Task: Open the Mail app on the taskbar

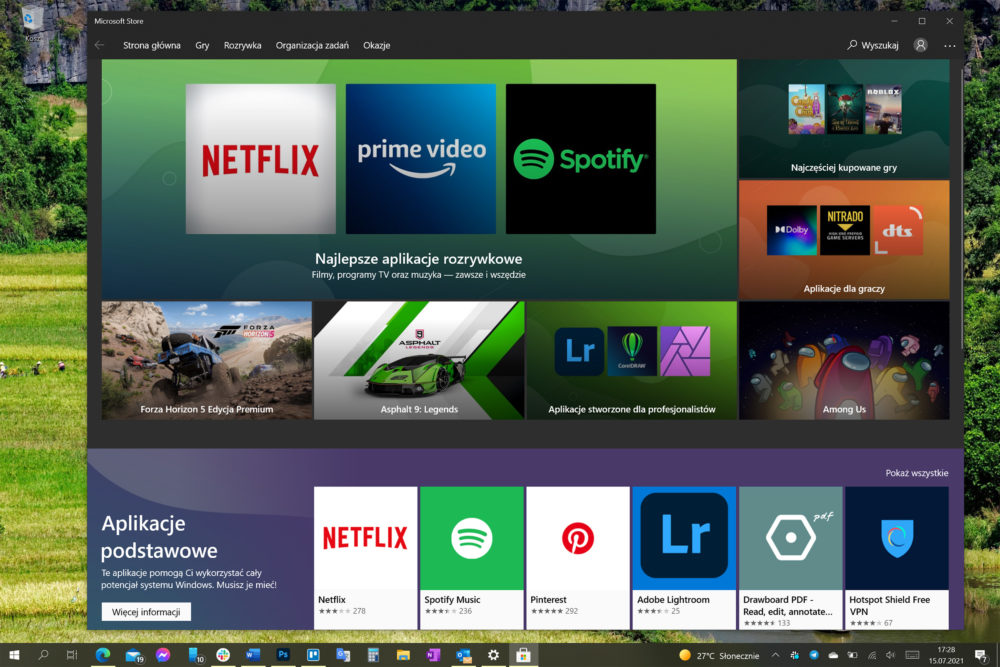Action: point(133,655)
